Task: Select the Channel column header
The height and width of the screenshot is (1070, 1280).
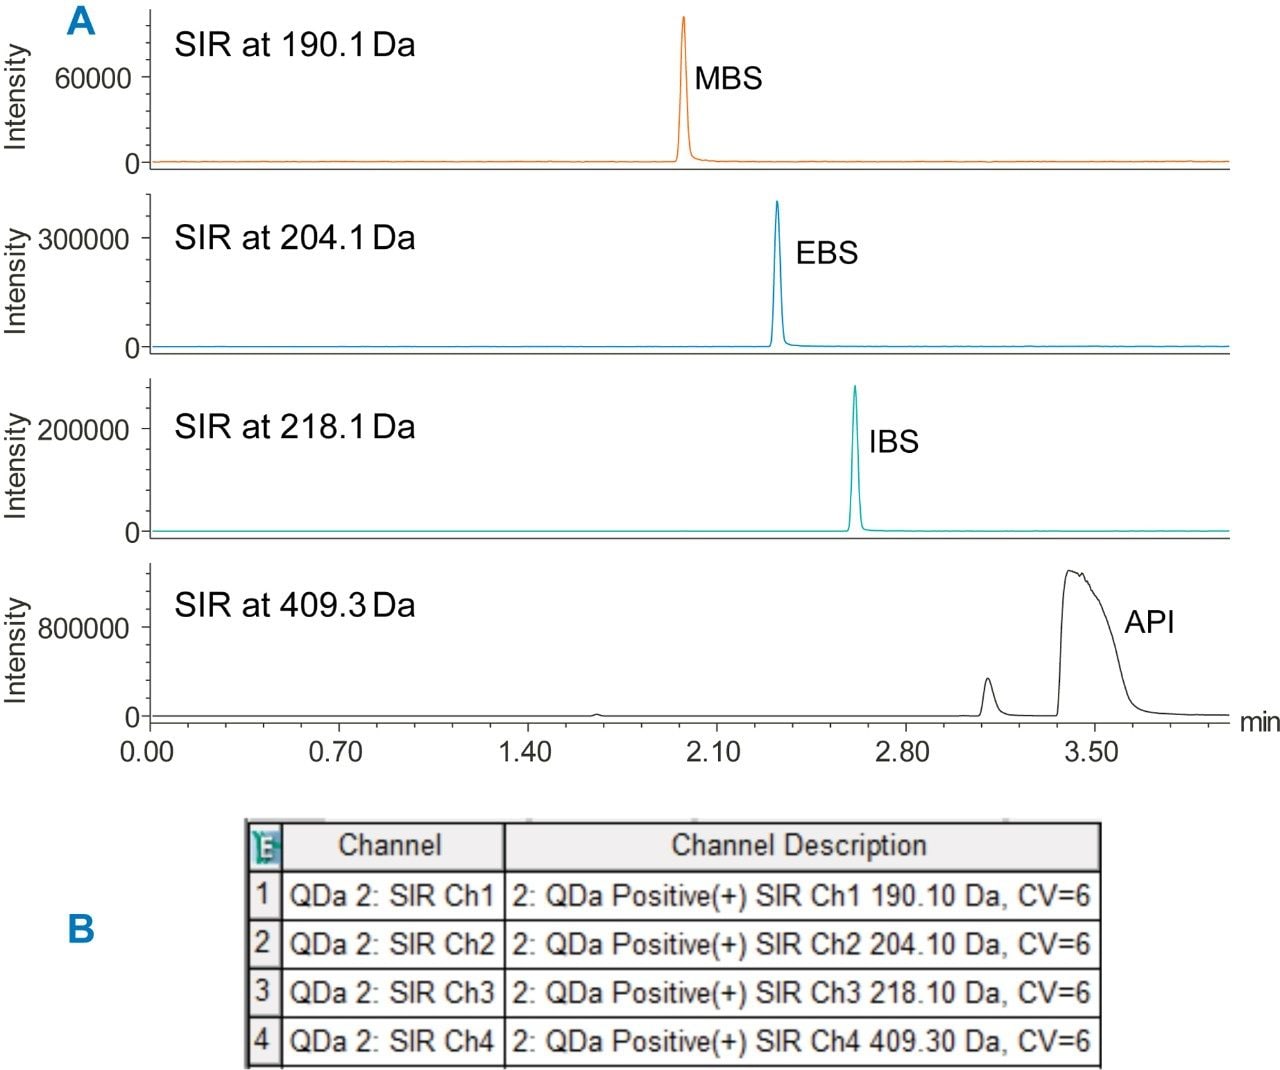Action: pos(391,846)
